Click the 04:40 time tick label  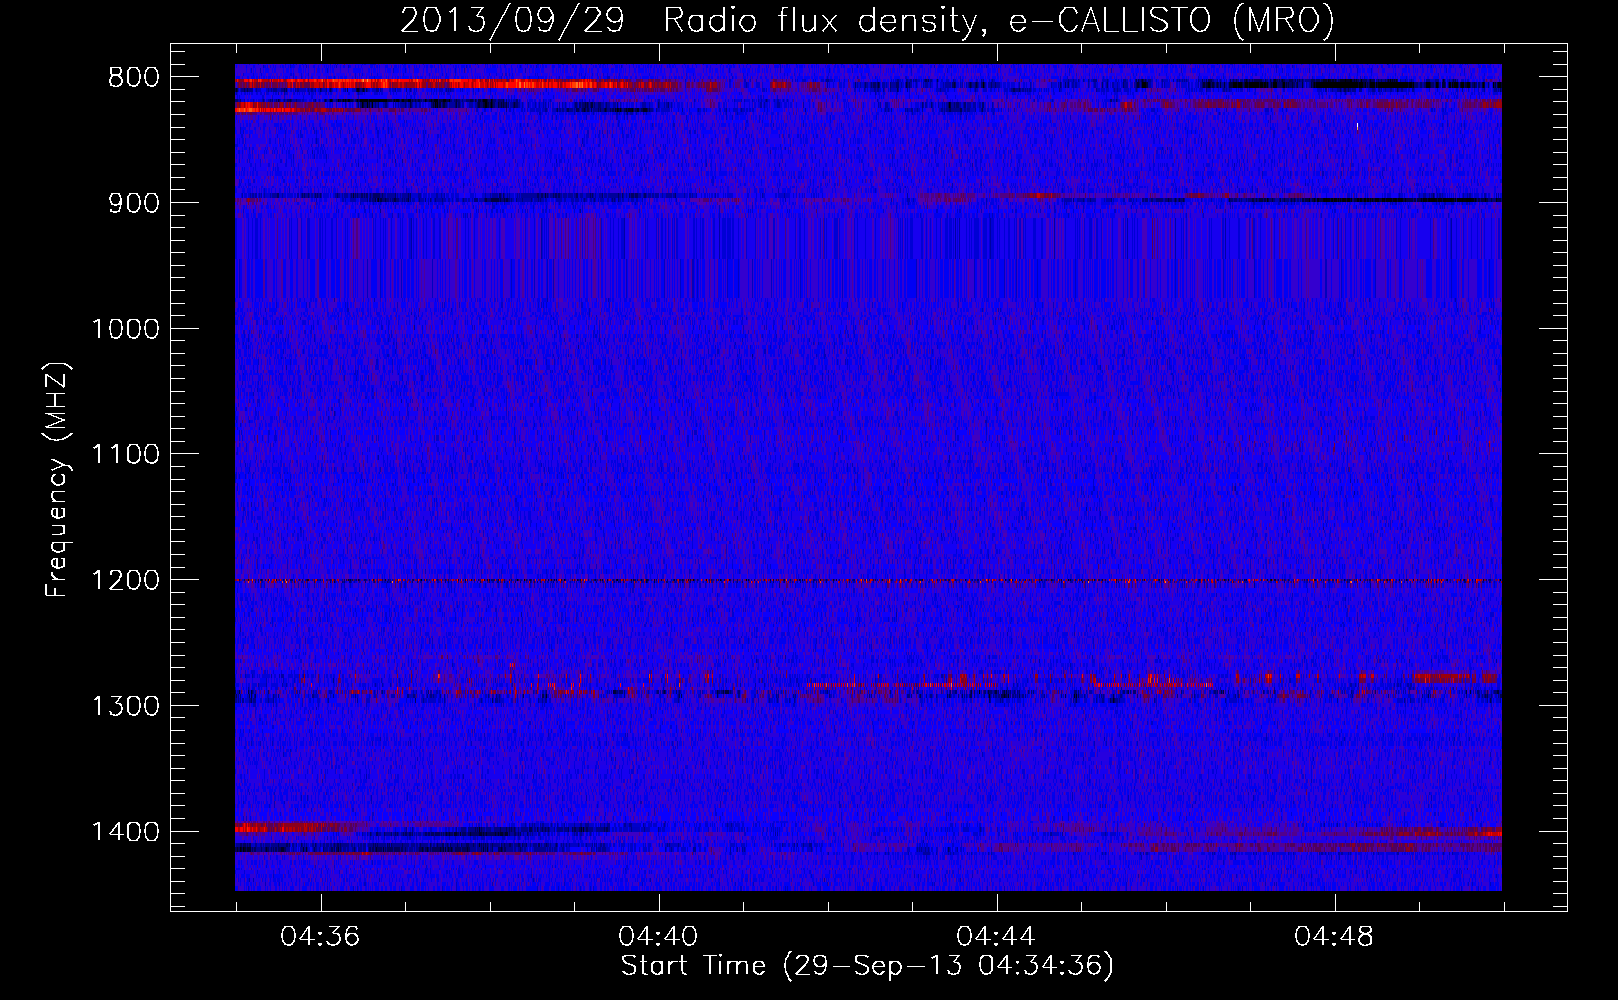(x=658, y=936)
